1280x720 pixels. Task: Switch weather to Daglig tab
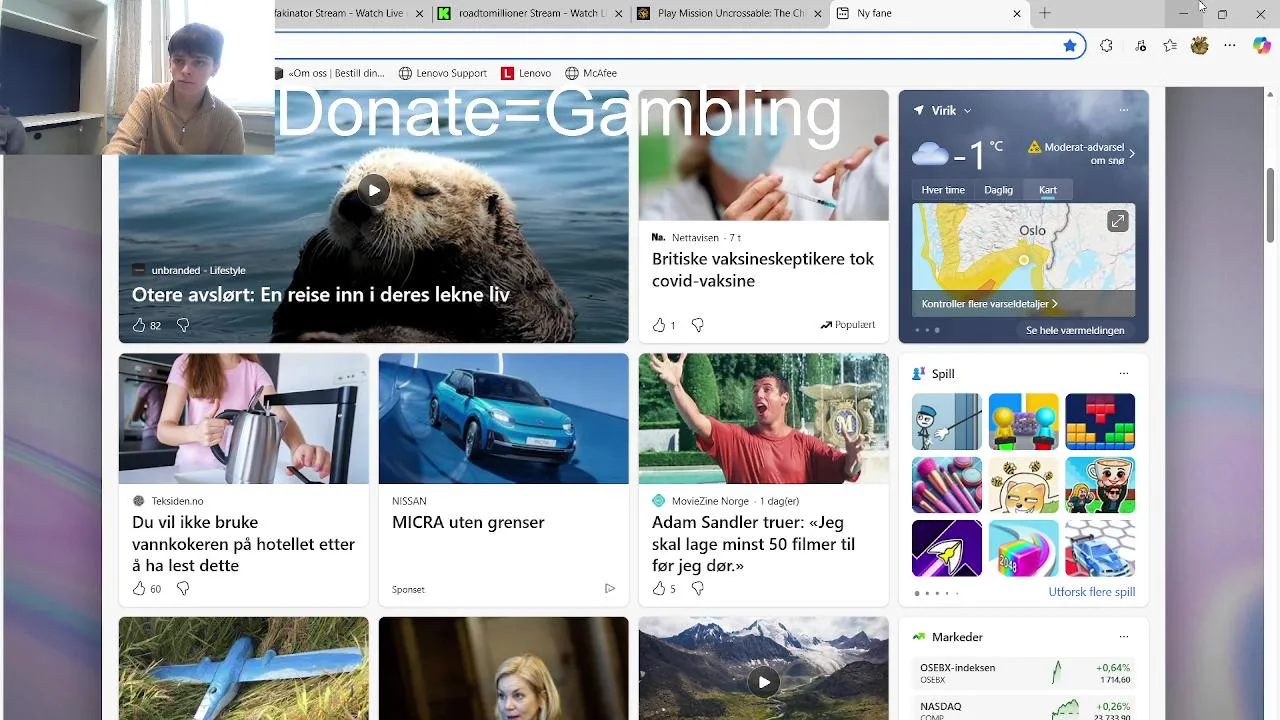pos(998,190)
